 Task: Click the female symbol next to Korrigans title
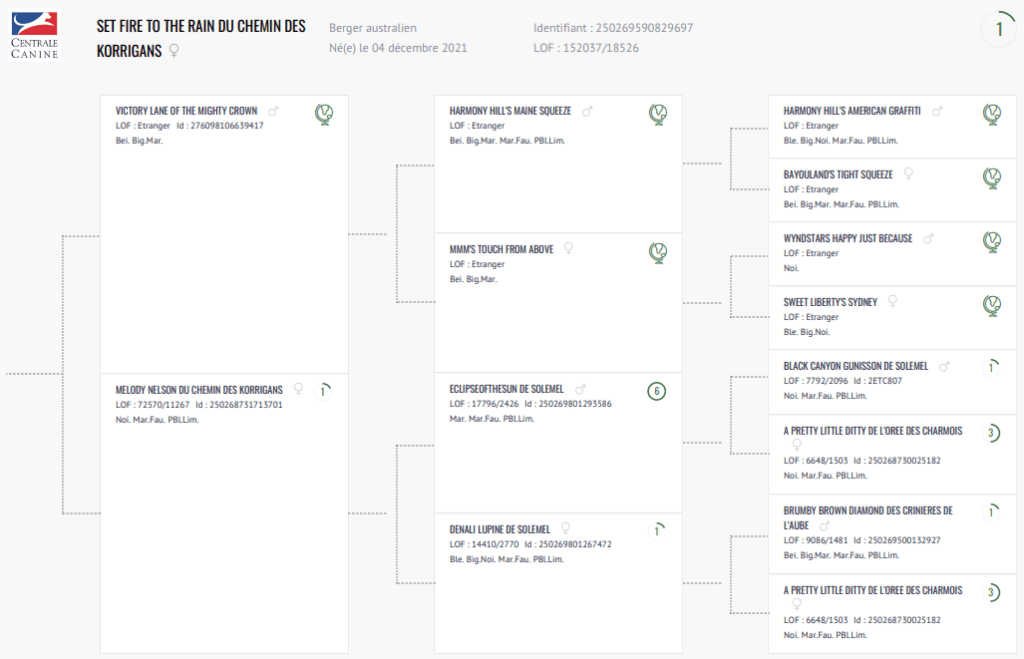174,50
